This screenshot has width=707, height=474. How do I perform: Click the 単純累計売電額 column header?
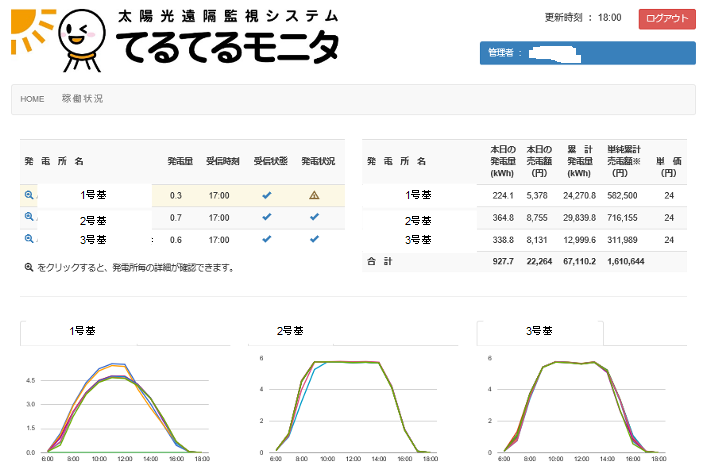[624, 161]
